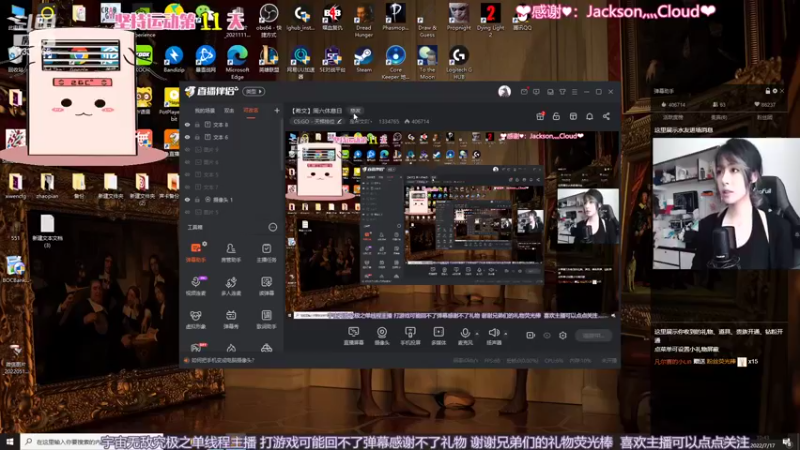
Task: Add a new scene with plus button
Action: pos(277,110)
